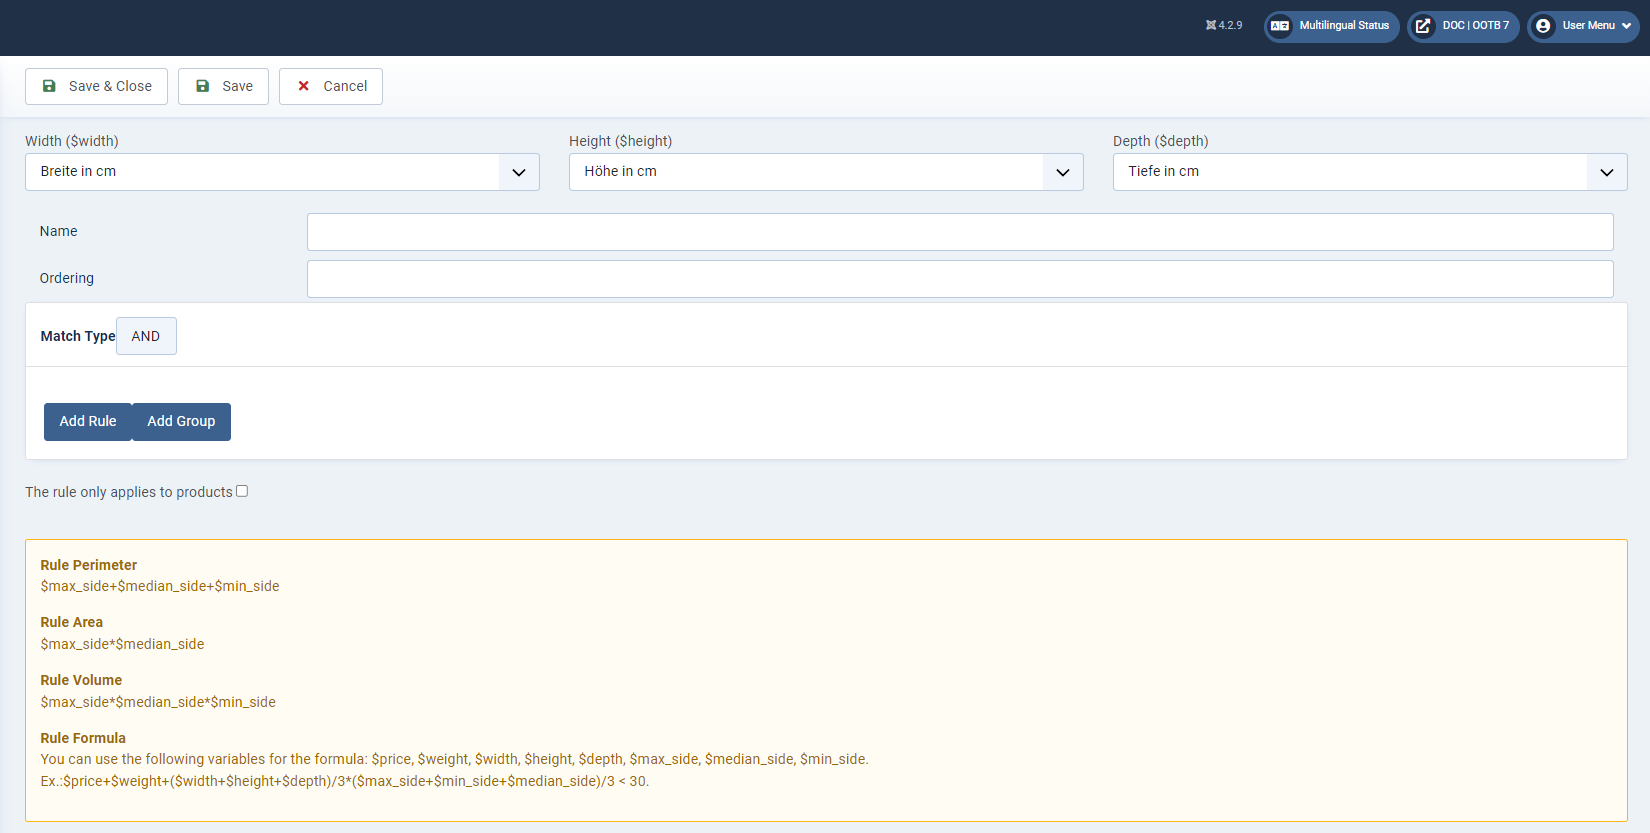The height and width of the screenshot is (833, 1650).
Task: Click the Save & Close button
Action: coord(96,86)
